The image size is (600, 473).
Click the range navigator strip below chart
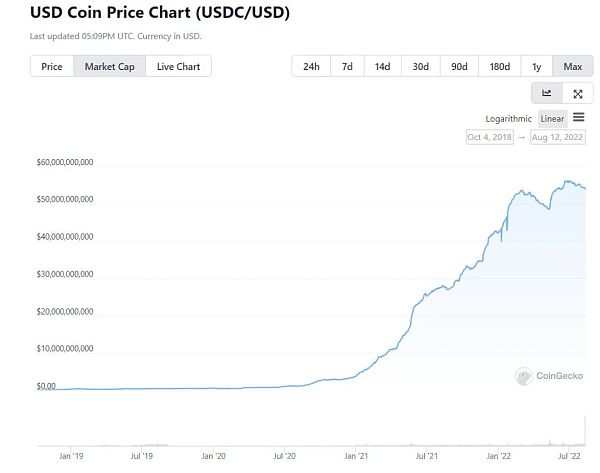(x=310, y=441)
